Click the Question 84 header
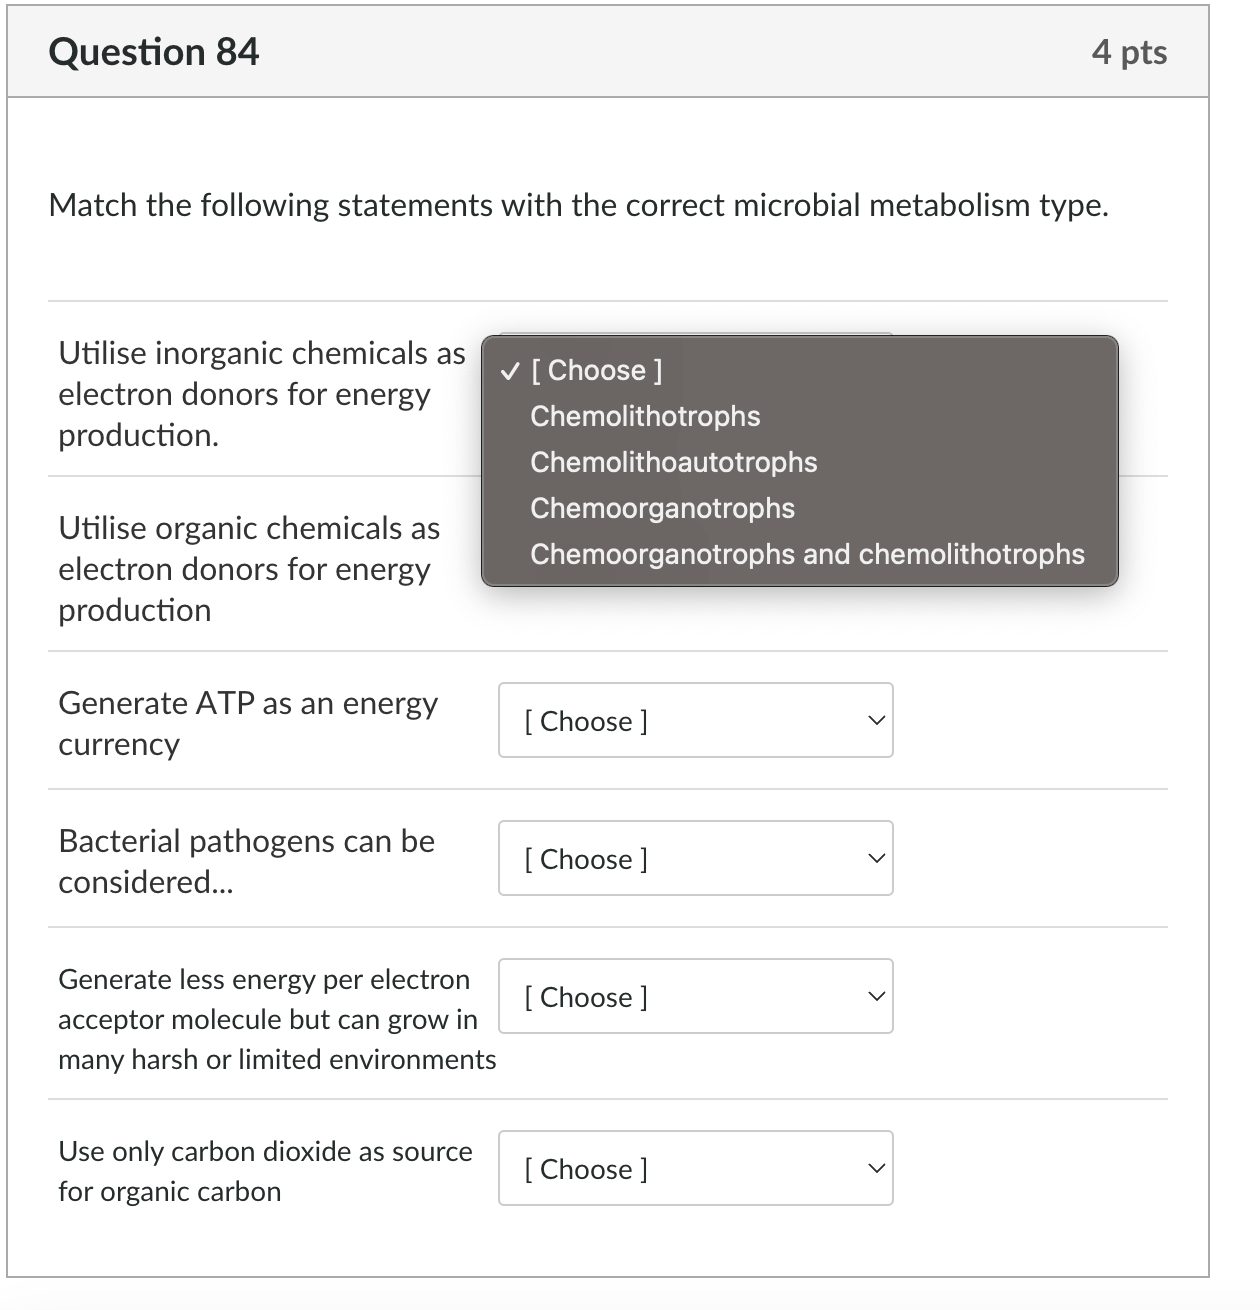The image size is (1260, 1310). (x=155, y=52)
